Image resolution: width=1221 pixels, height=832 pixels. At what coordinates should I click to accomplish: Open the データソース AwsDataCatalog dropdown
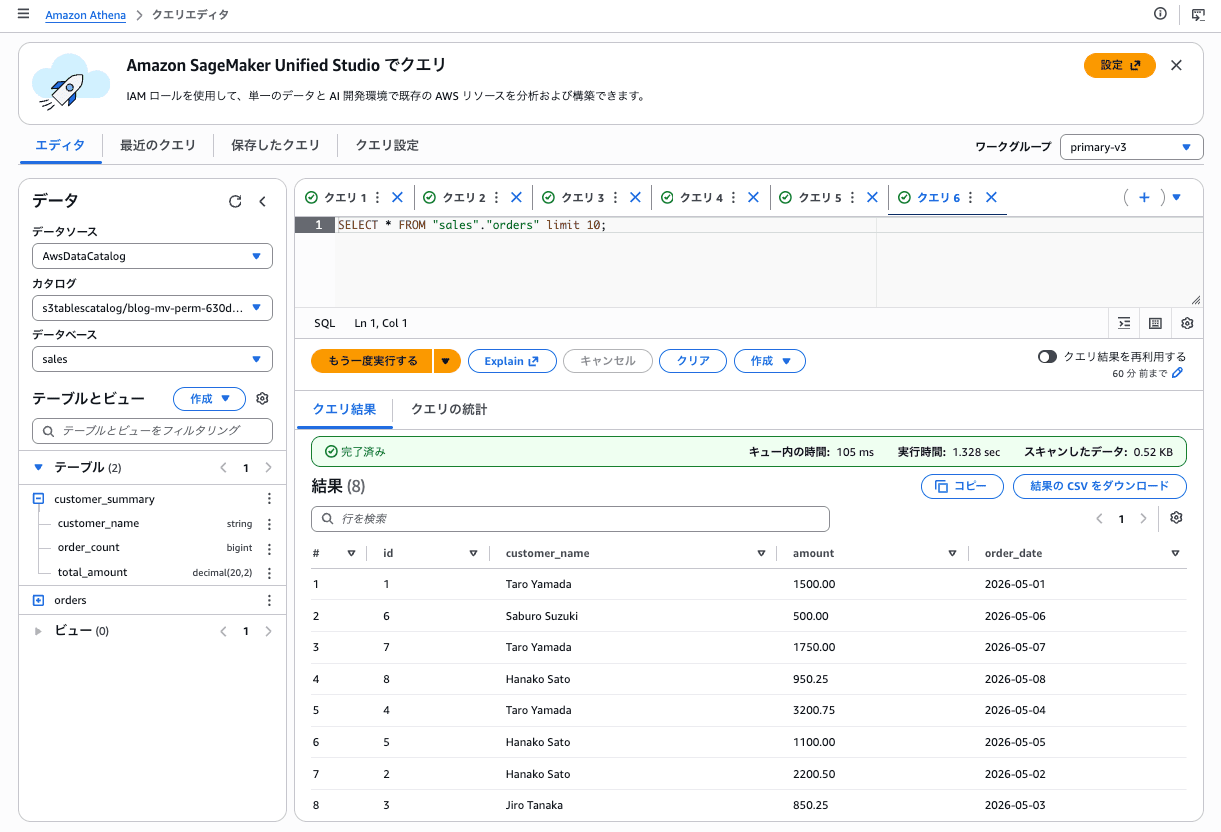click(x=152, y=256)
